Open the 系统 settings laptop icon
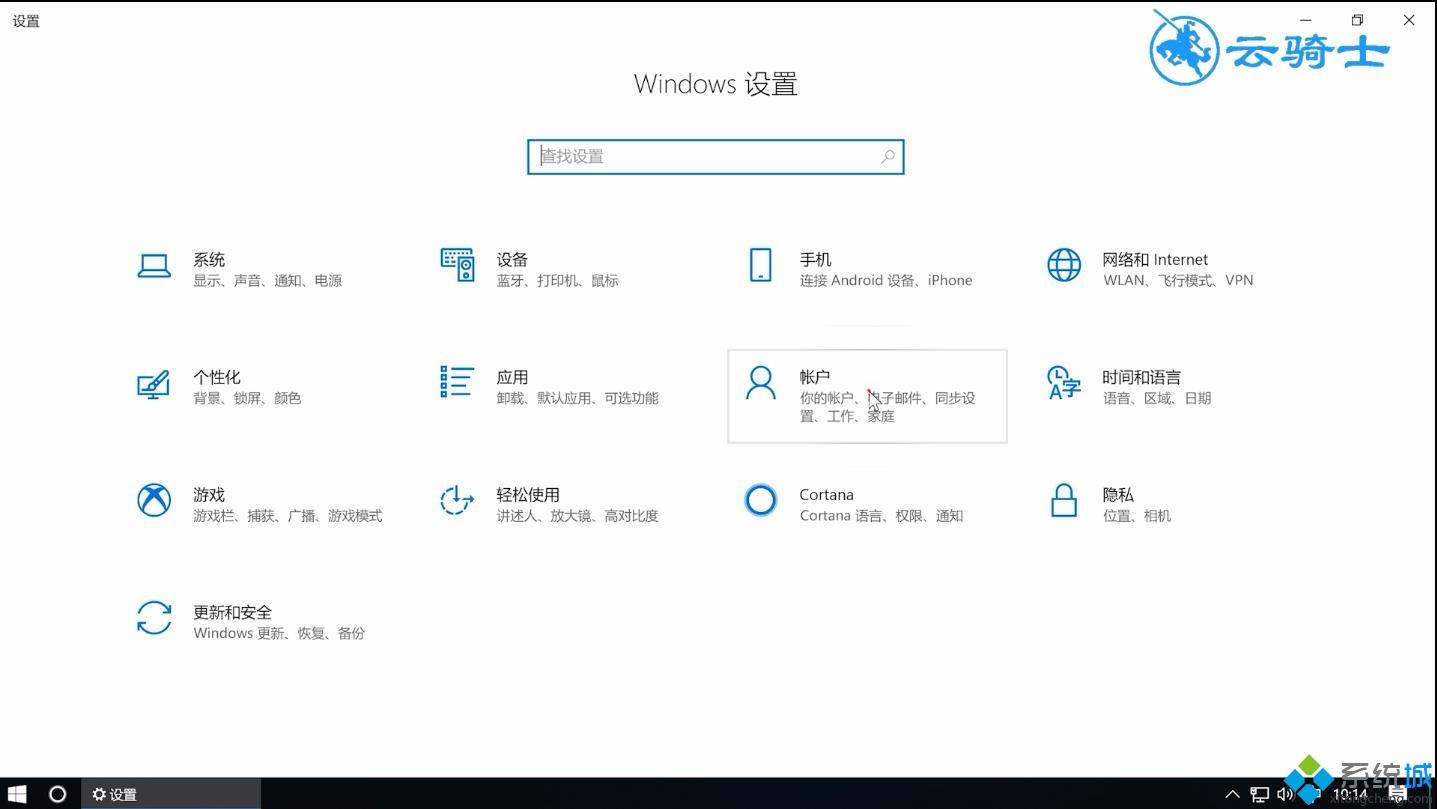1437x809 pixels. 154,265
